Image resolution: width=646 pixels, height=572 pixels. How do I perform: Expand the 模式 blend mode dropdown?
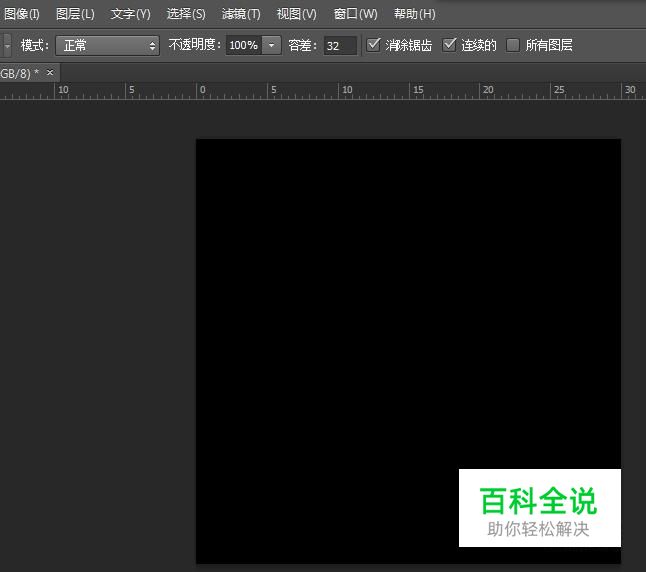[x=108, y=45]
